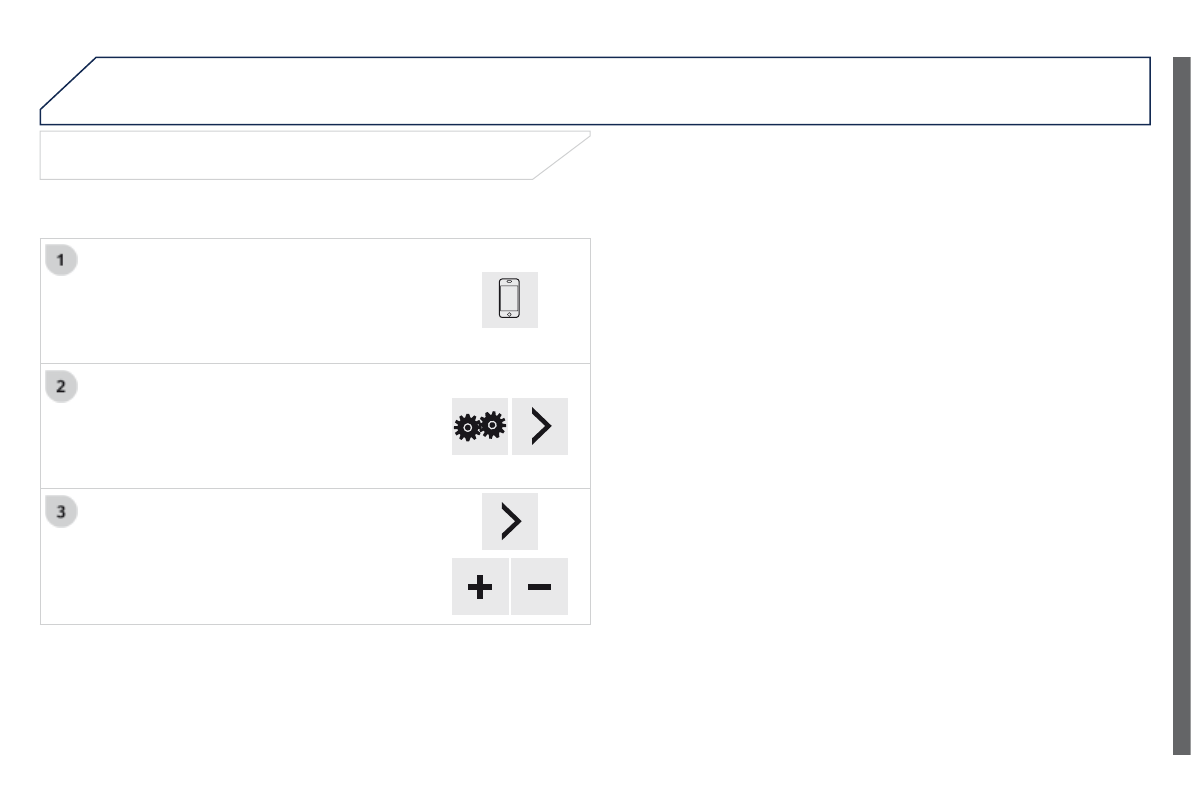Tap the smartphone icon in step 1

click(x=509, y=300)
